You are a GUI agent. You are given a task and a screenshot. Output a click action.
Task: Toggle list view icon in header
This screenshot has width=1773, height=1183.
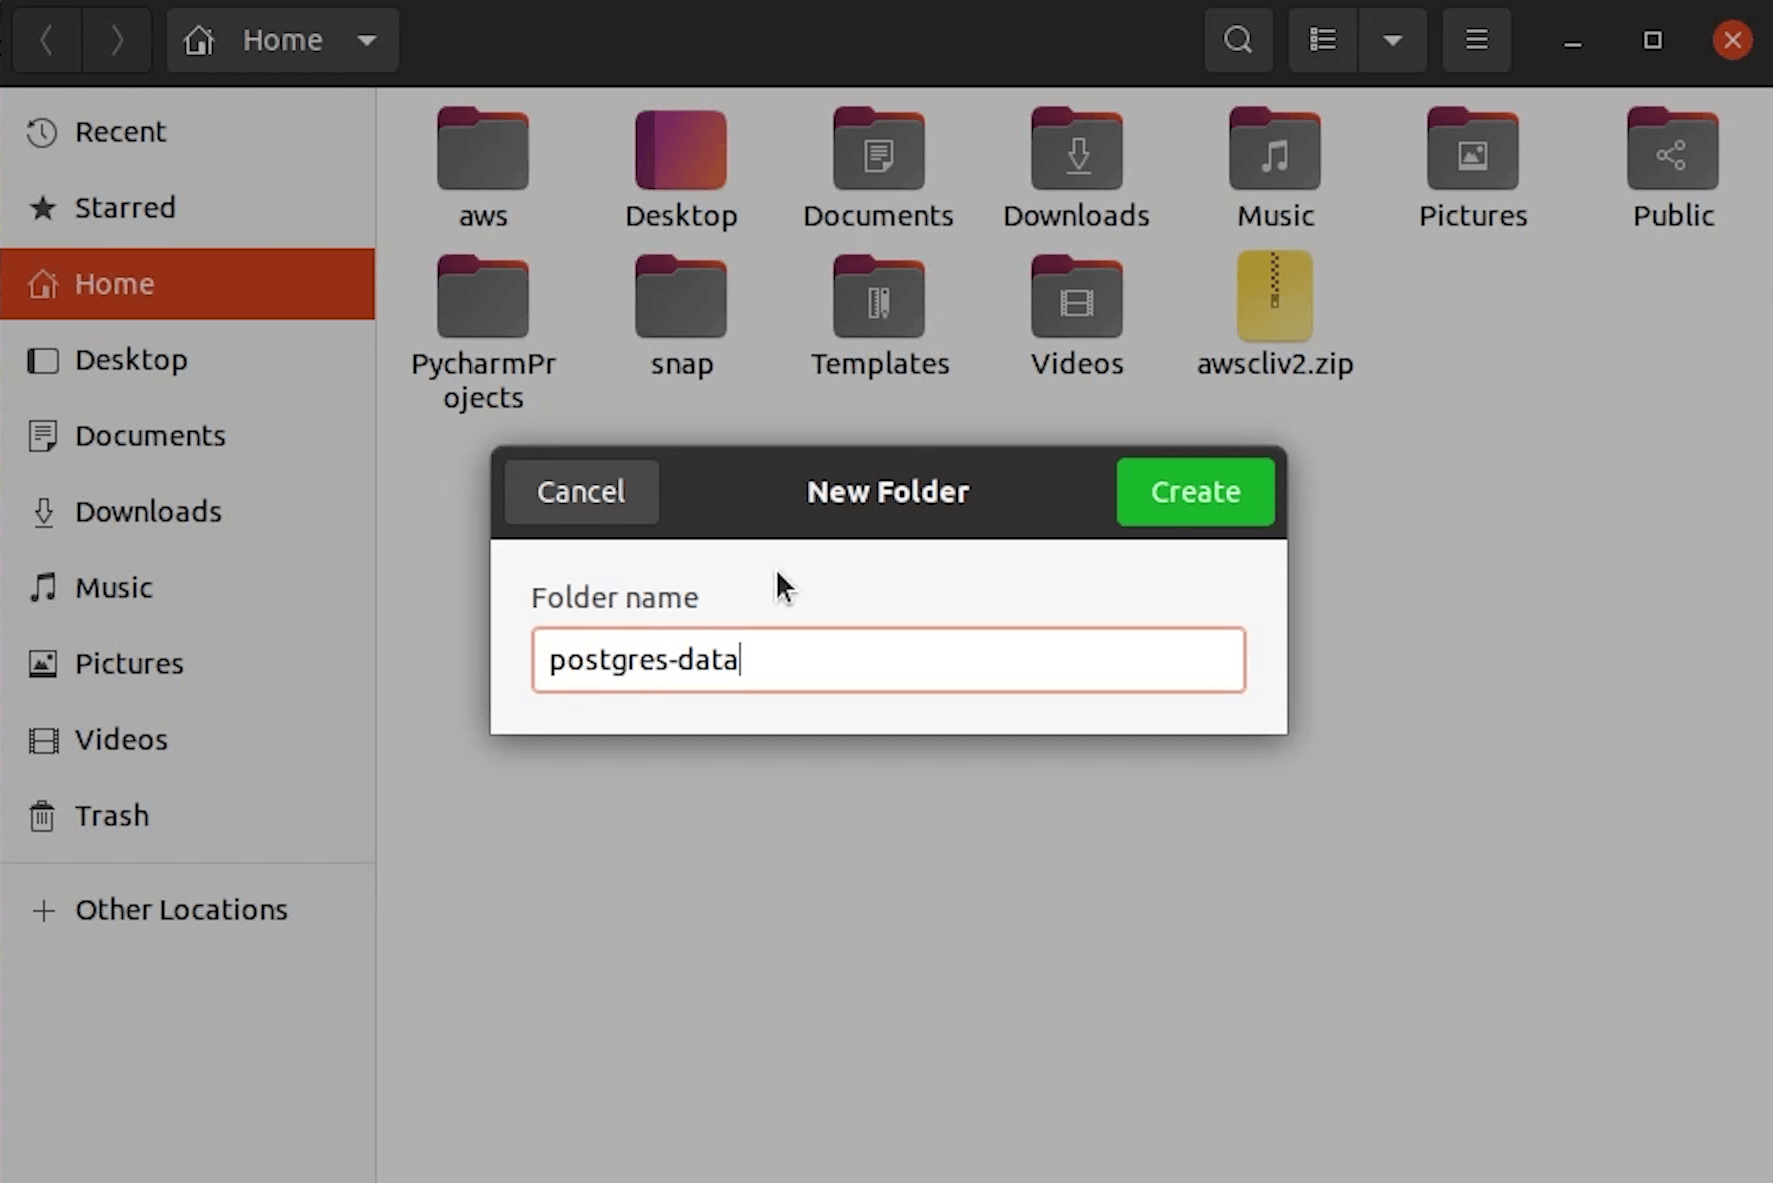1323,40
